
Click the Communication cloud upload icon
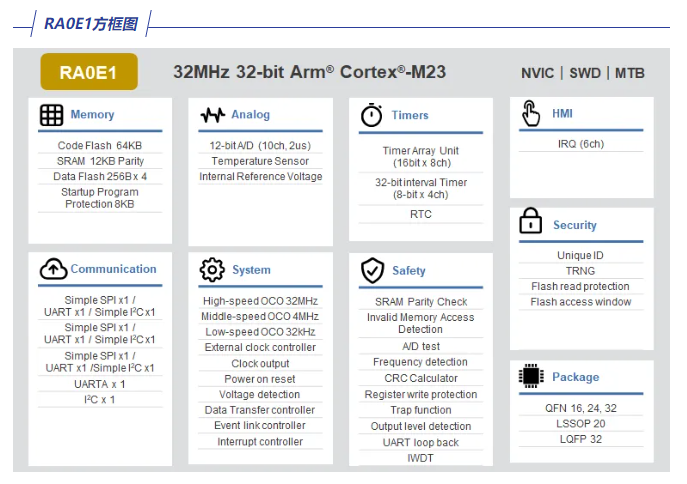(x=53, y=268)
